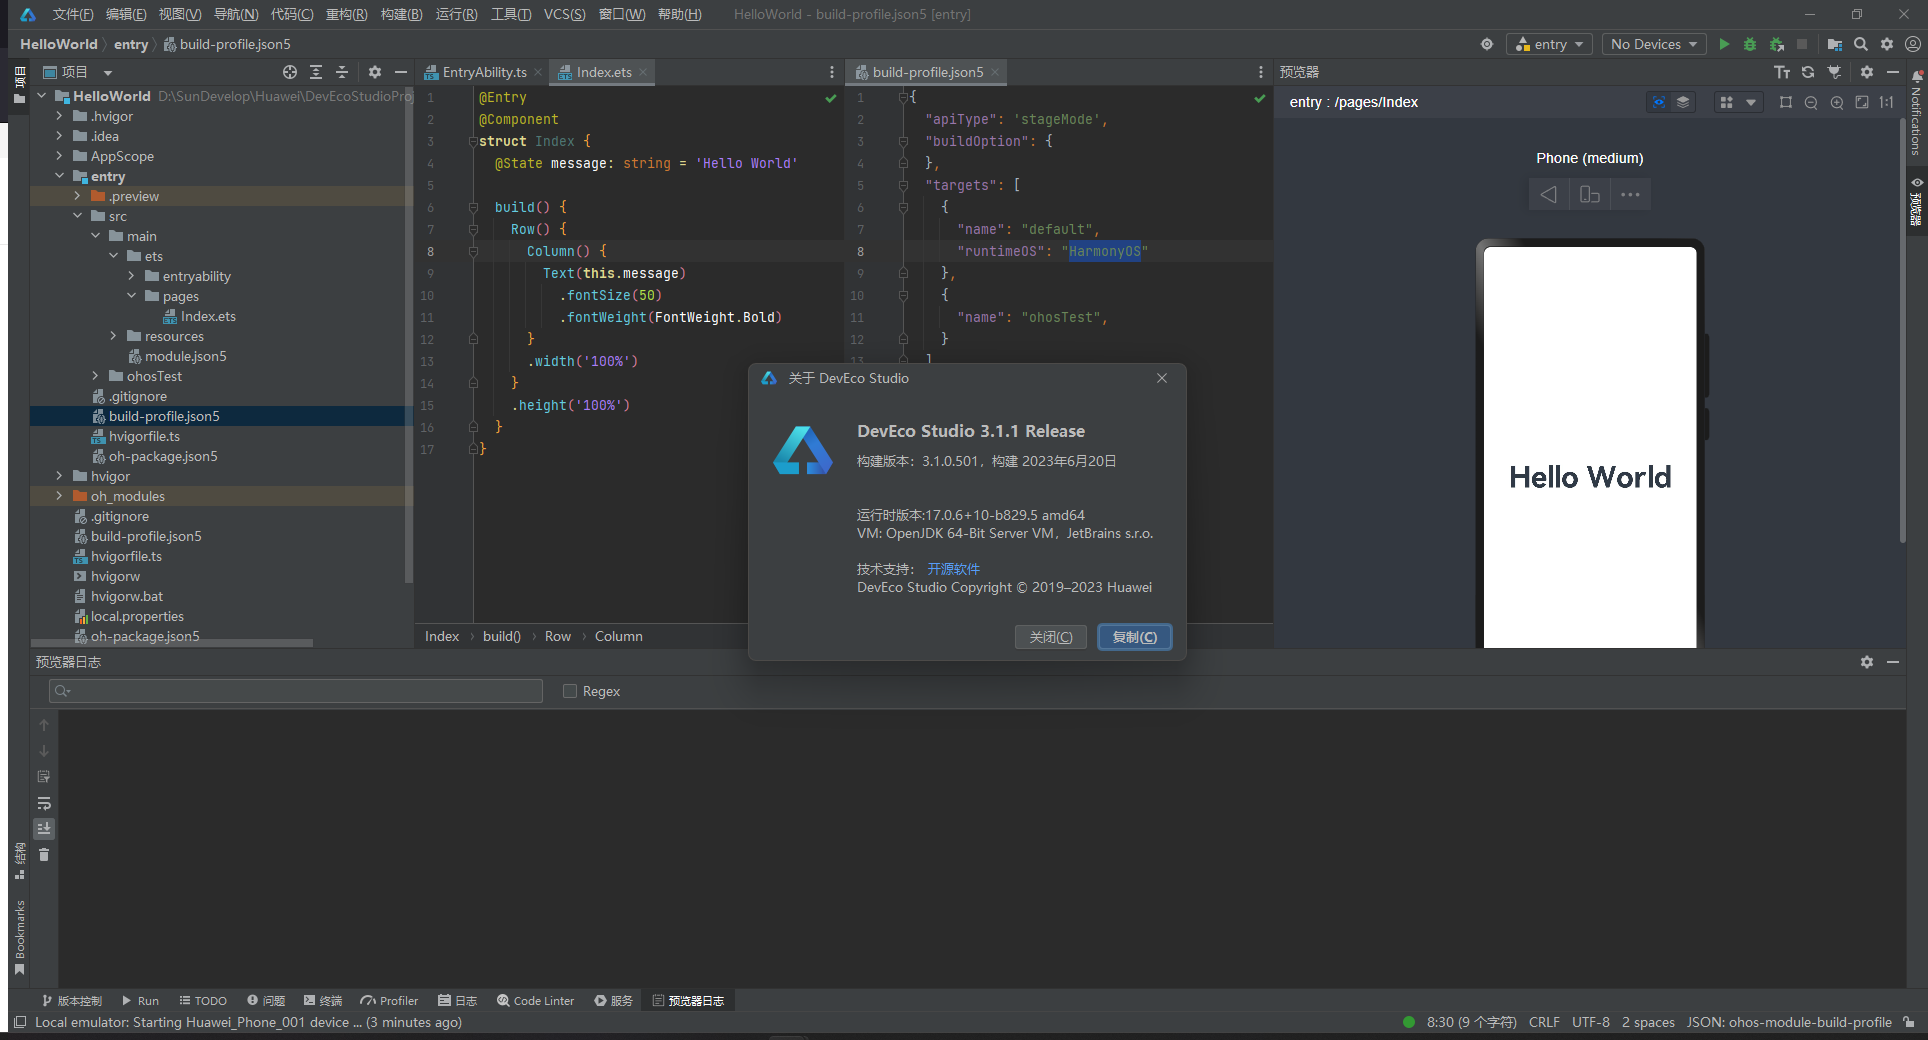Screen dimensions: 1928x1040
Task: Click the locate target icon left of entry selector
Action: point(1487,44)
